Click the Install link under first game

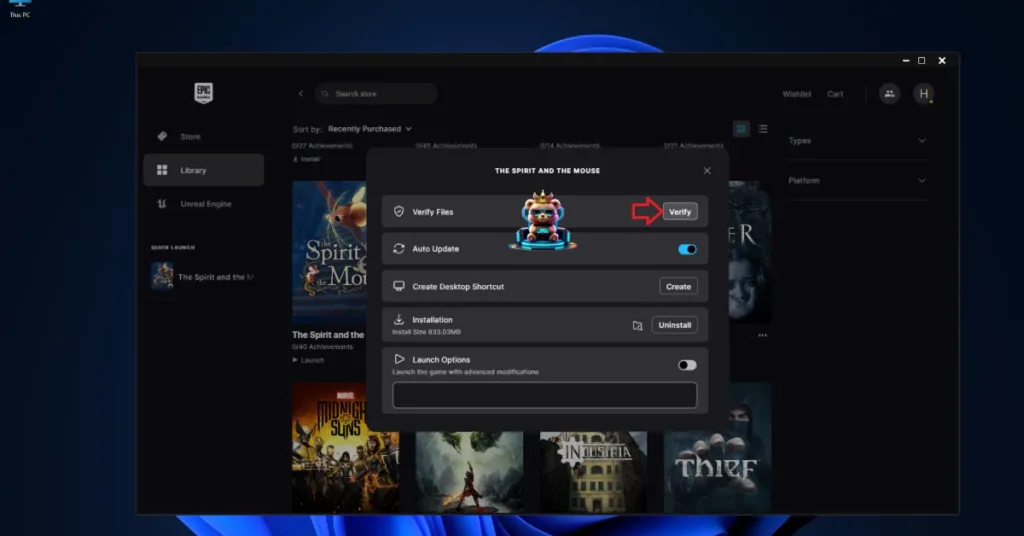306,159
